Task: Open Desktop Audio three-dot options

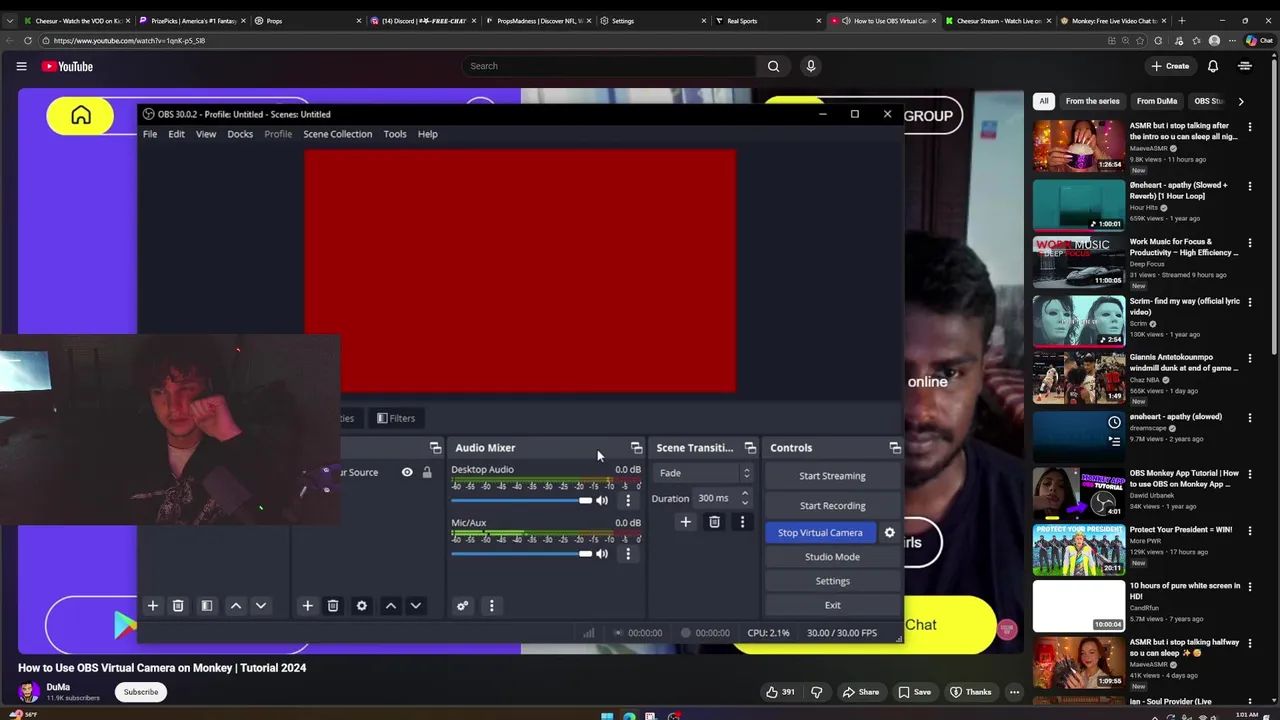Action: [x=628, y=500]
